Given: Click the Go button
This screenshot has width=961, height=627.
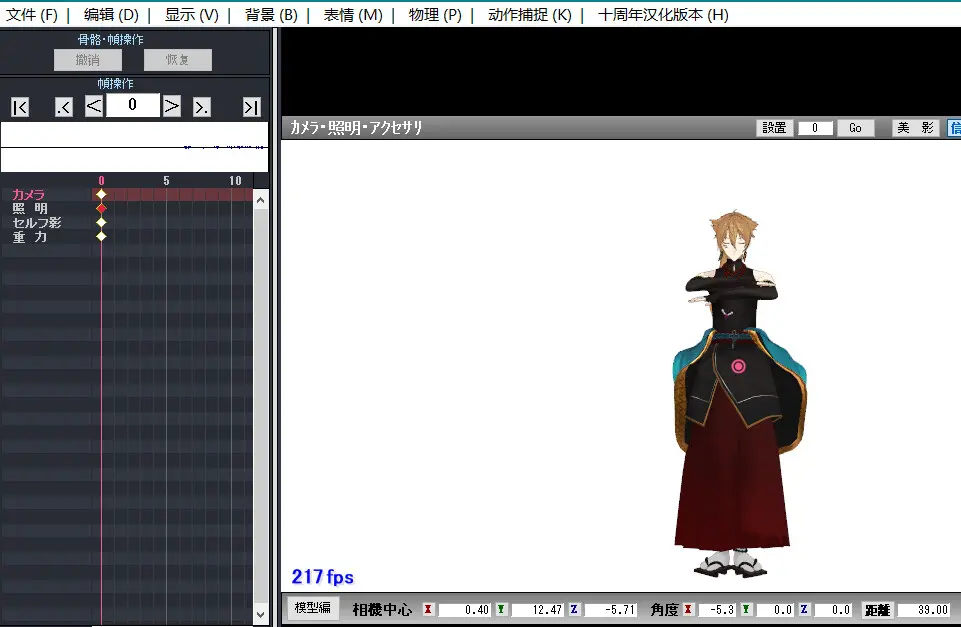Looking at the screenshot, I should click(856, 127).
